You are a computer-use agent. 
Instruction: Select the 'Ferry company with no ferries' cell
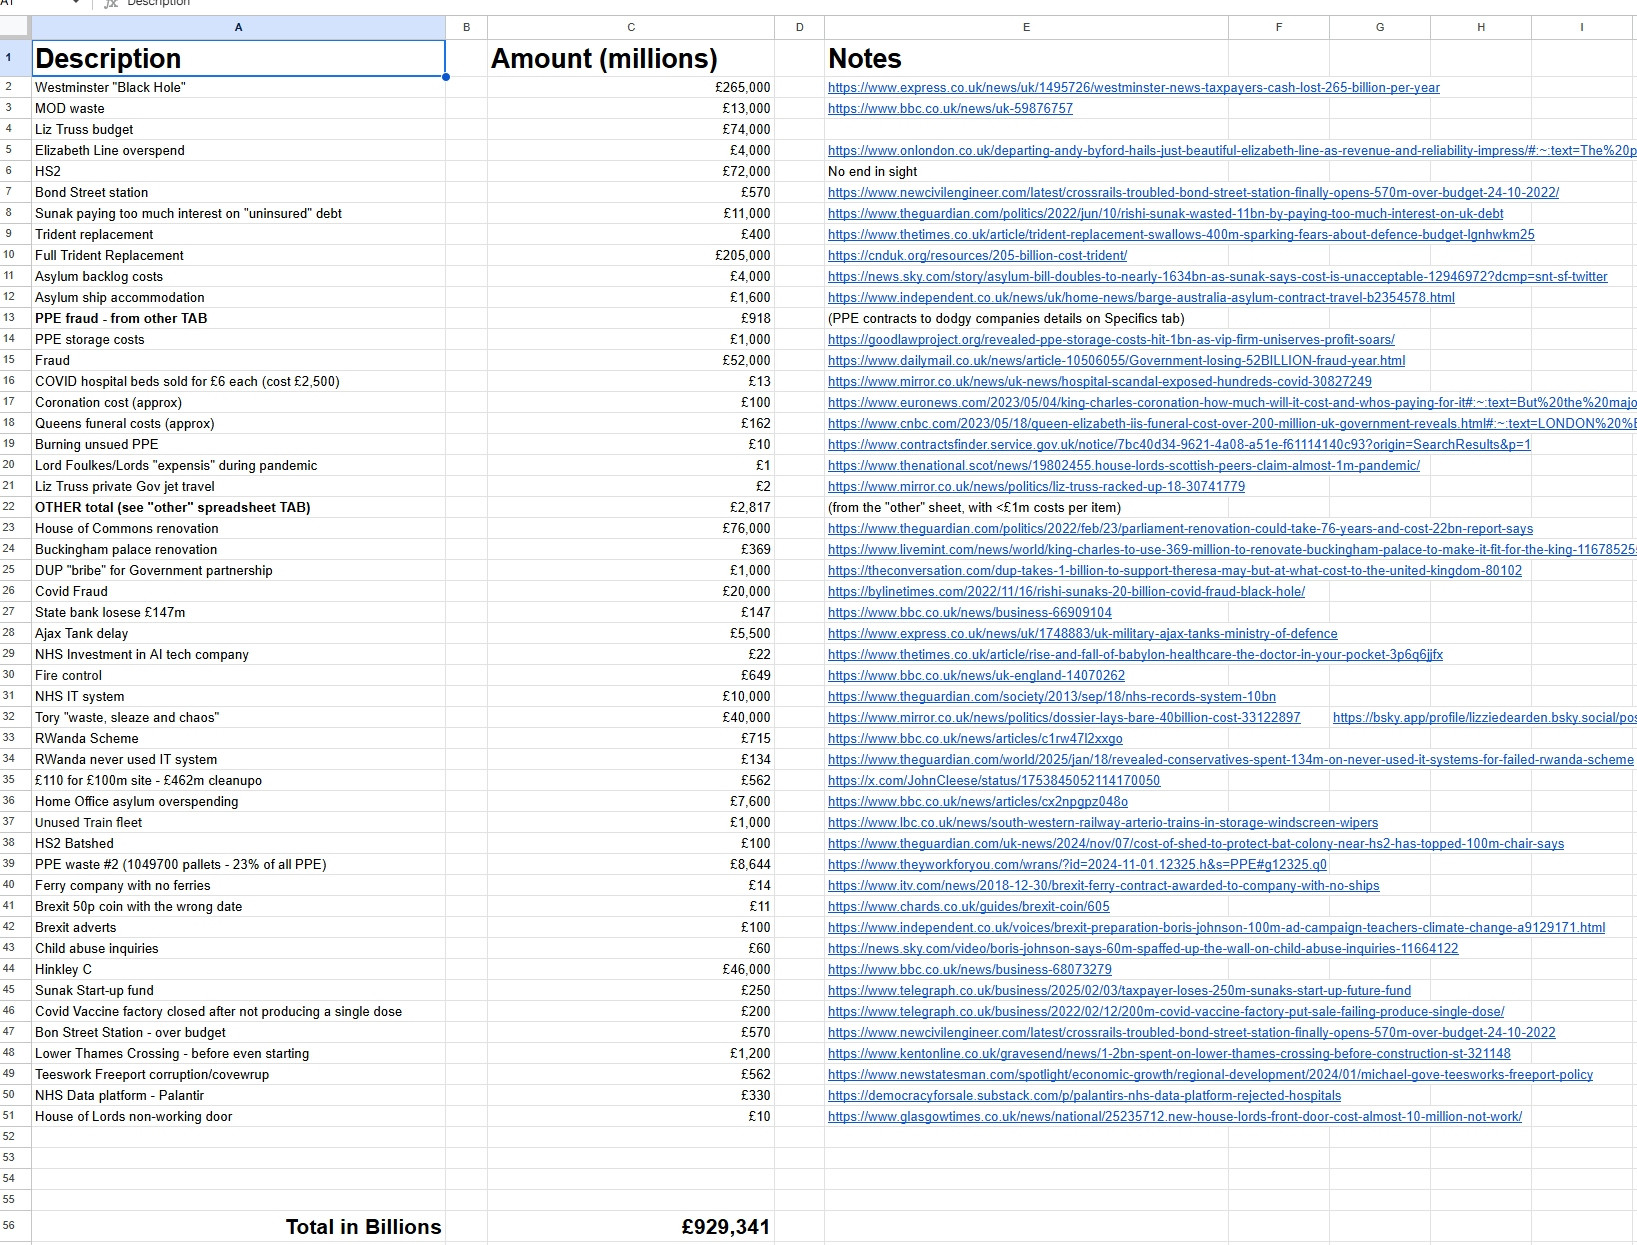[238, 886]
